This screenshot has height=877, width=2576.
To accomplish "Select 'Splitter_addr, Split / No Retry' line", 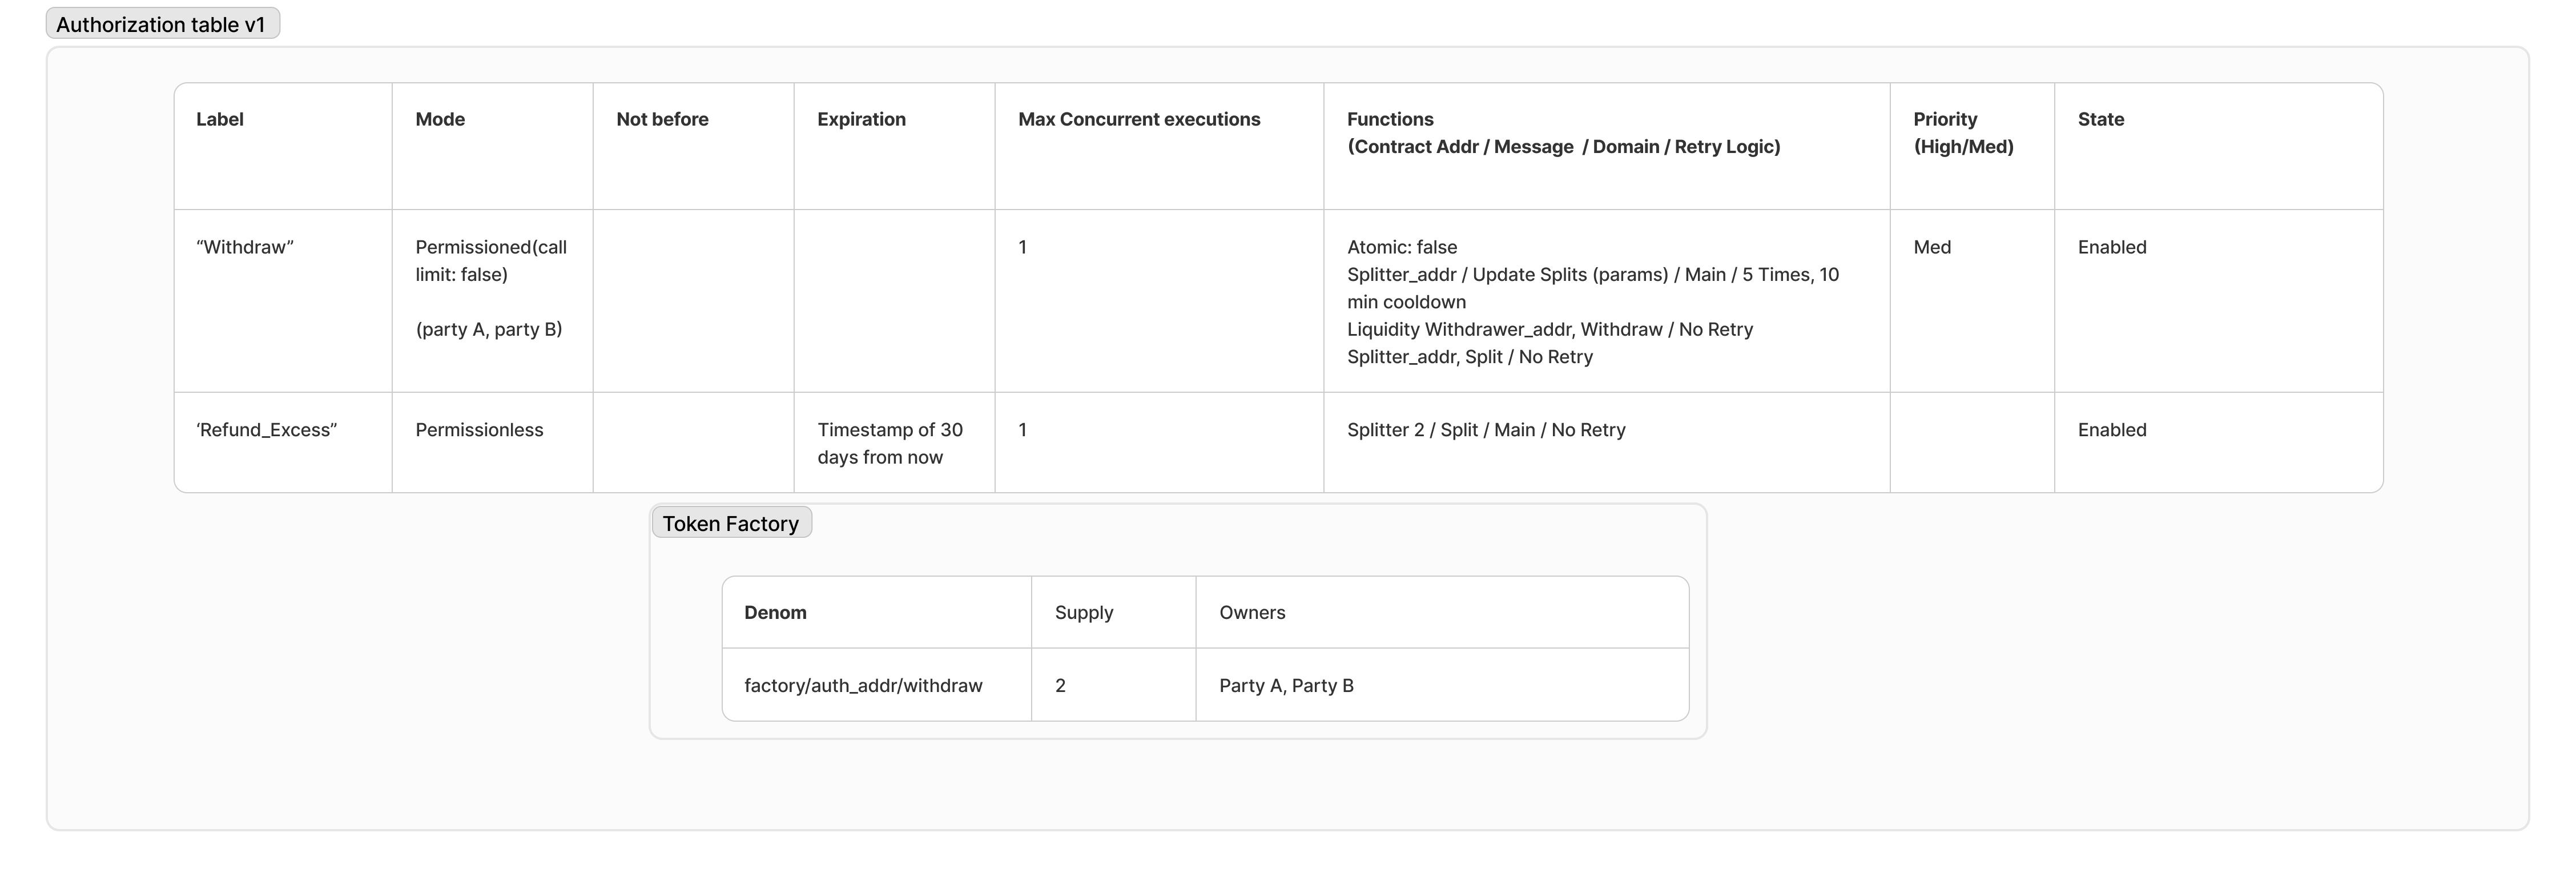I will (x=1470, y=357).
